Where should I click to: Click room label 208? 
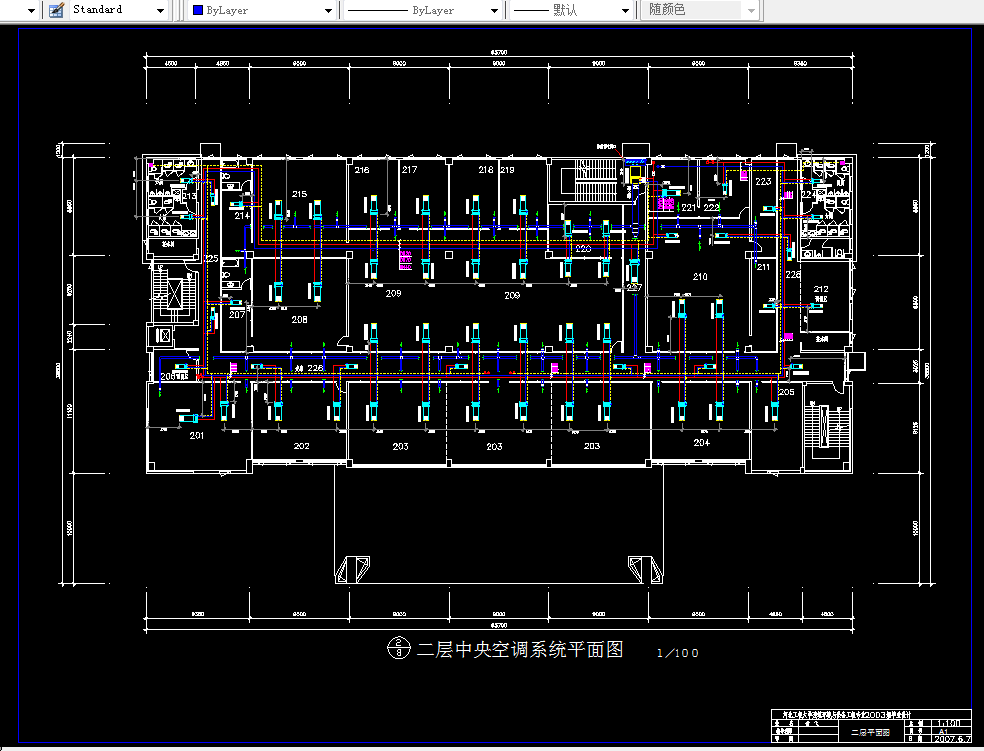coord(299,319)
